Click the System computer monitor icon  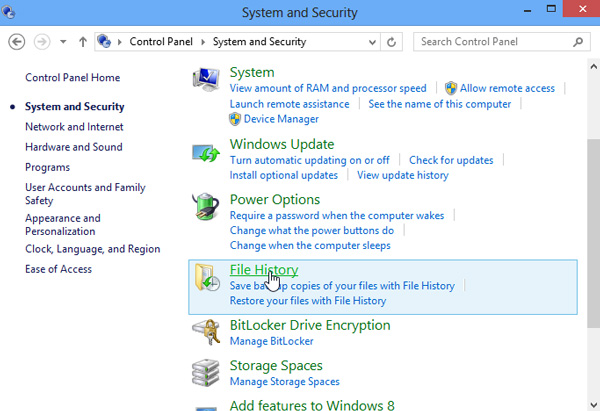206,79
